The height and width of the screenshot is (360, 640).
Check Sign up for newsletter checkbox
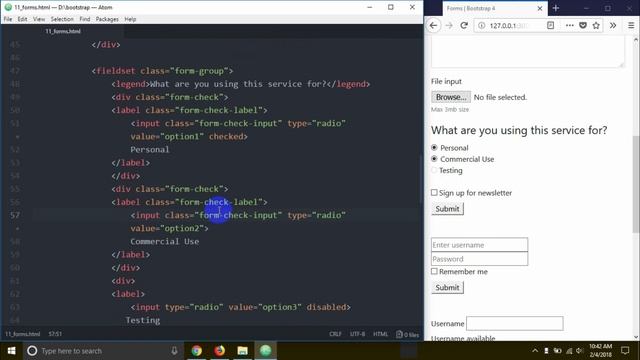[x=434, y=193]
